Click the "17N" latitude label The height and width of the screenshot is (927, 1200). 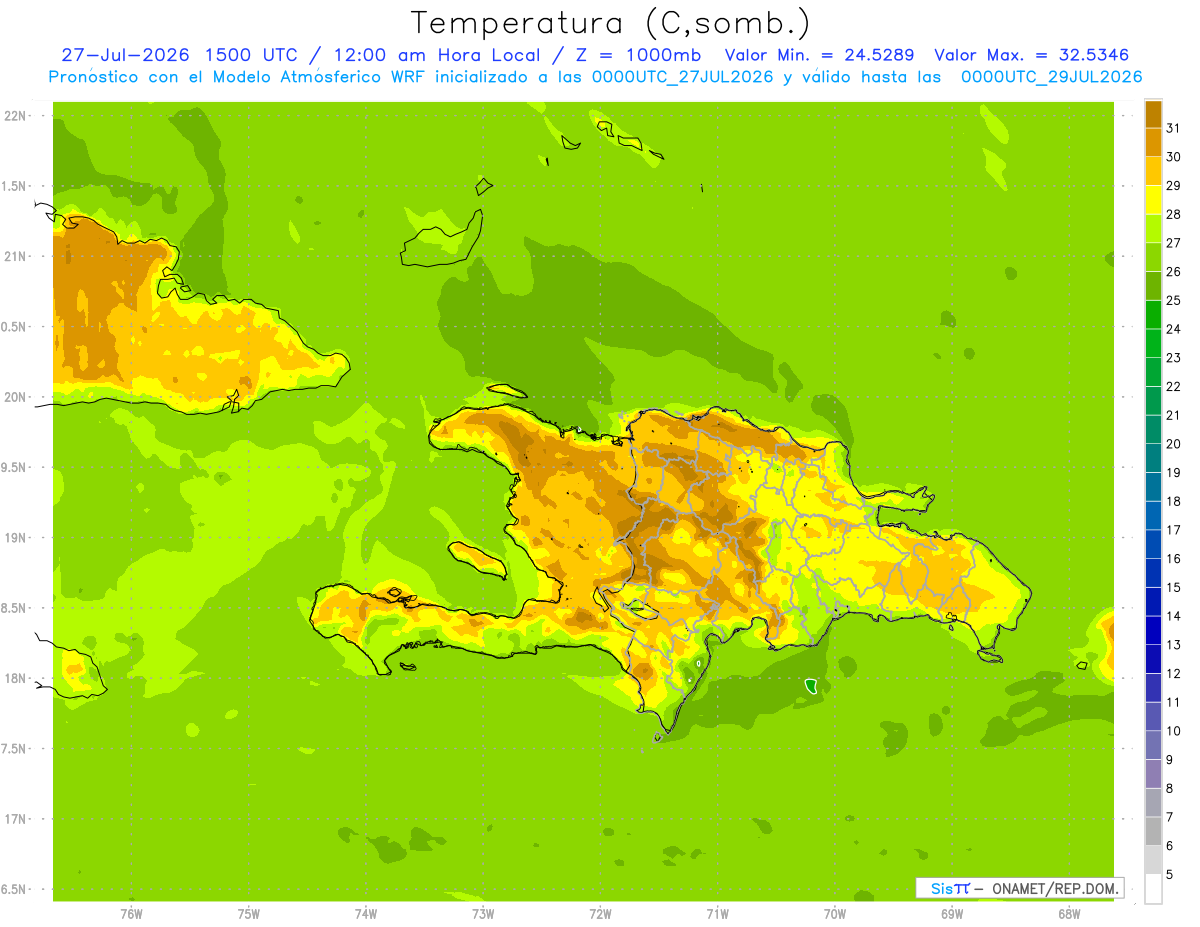(x=15, y=819)
